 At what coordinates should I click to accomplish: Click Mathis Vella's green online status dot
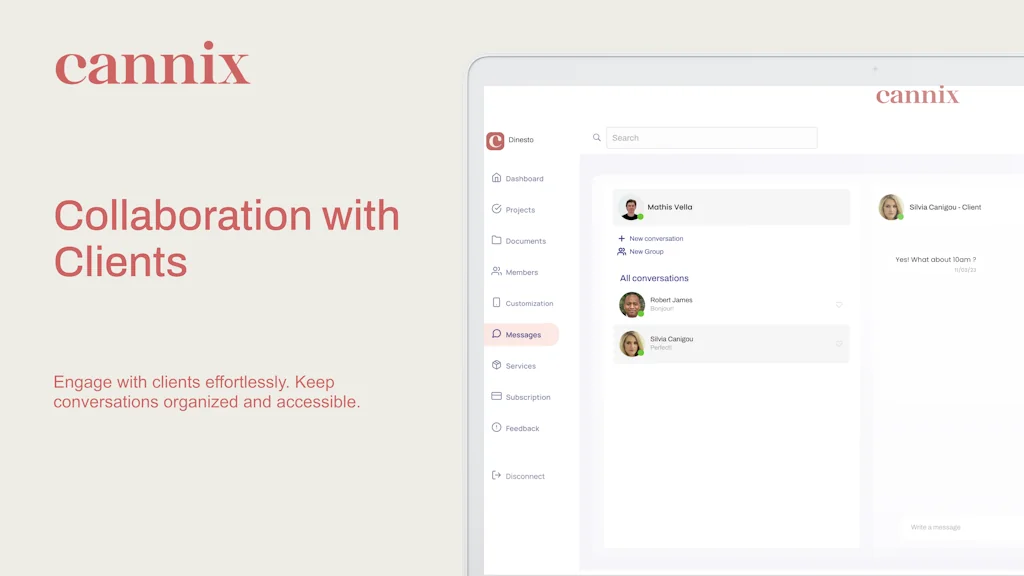coord(641,217)
